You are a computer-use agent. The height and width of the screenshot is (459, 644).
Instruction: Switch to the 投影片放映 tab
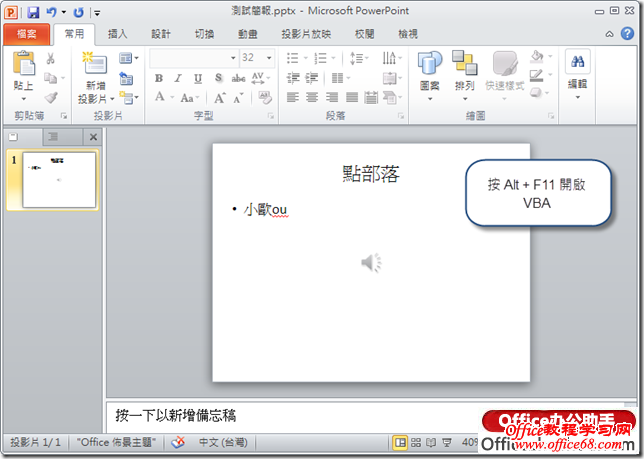click(306, 34)
